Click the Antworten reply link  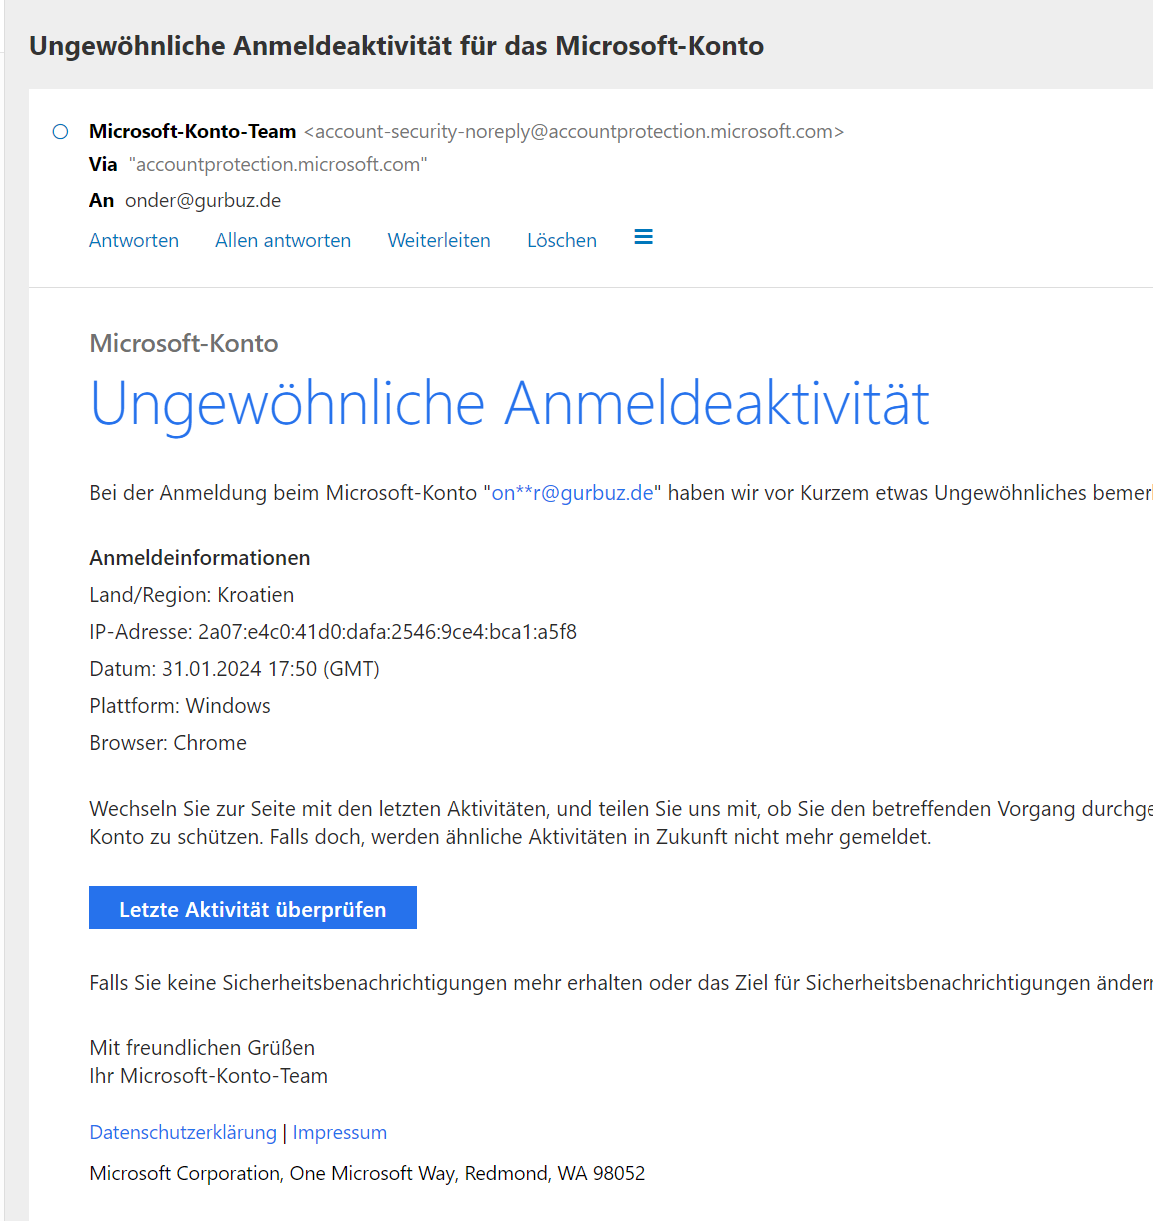click(134, 240)
